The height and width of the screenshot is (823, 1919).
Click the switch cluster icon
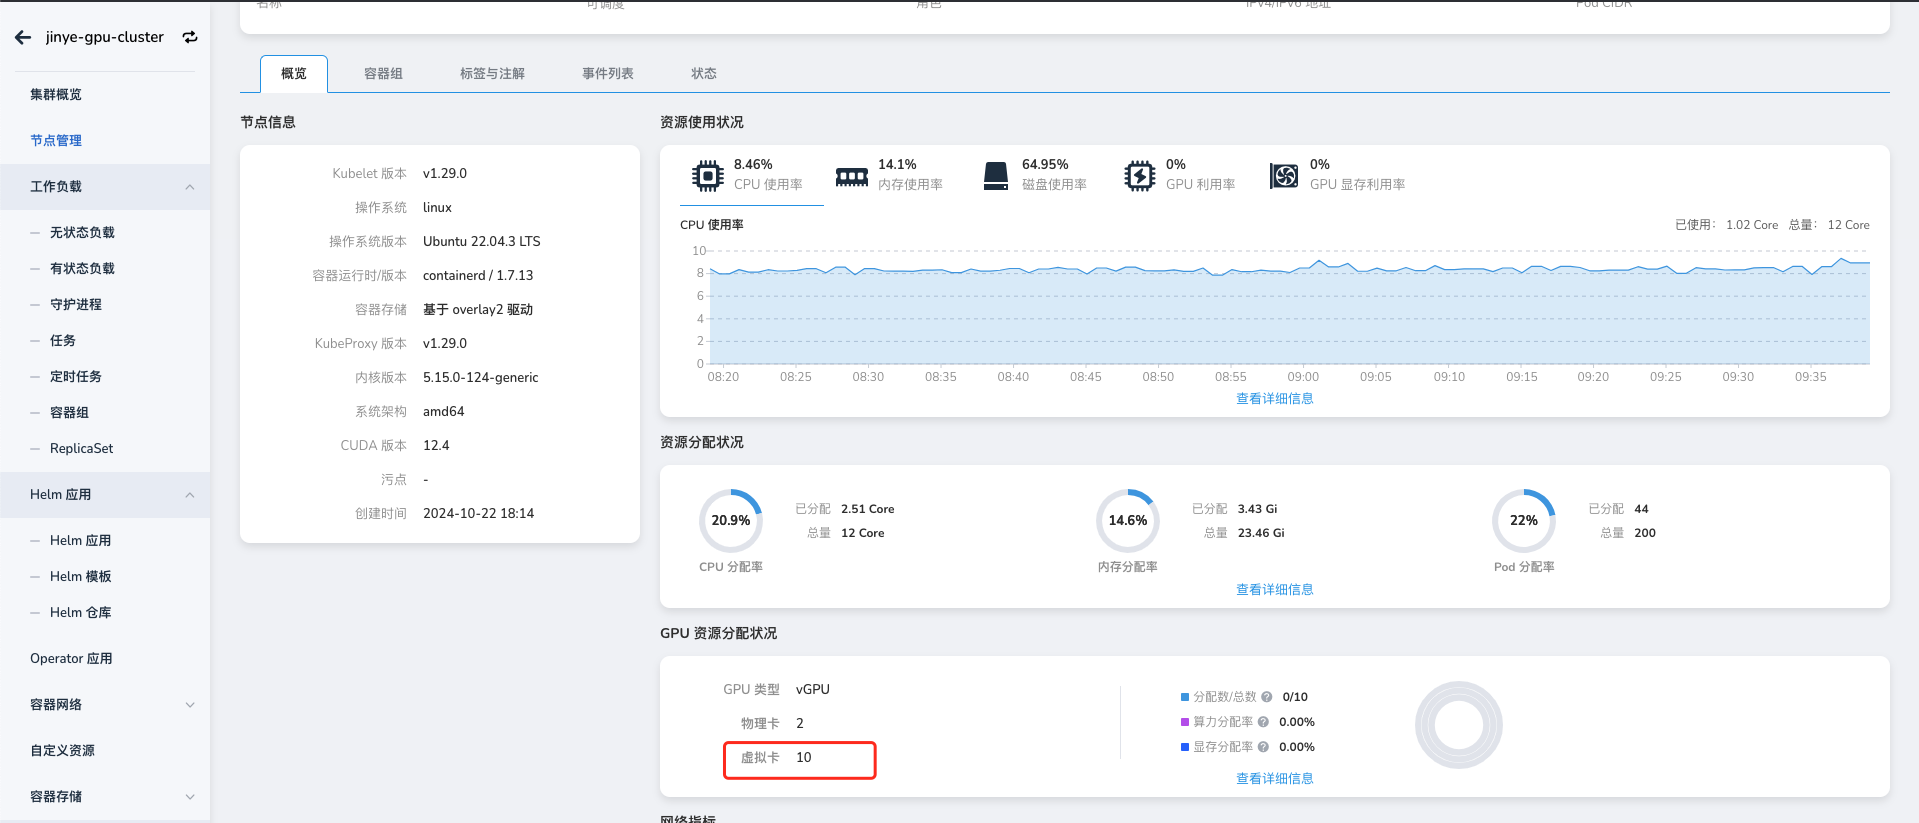coord(190,37)
